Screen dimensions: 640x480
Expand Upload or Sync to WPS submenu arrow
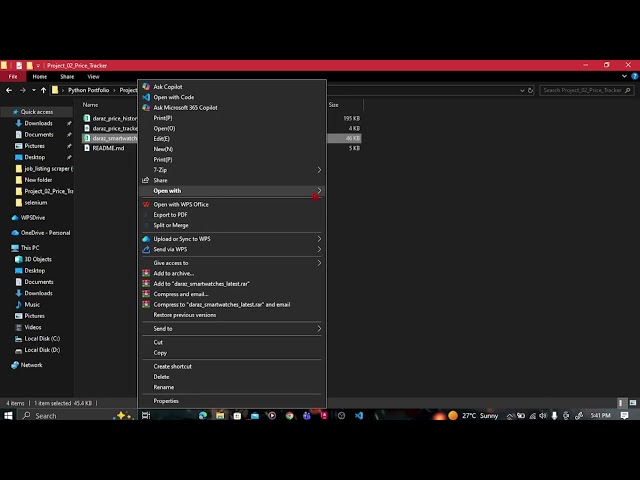tap(319, 239)
